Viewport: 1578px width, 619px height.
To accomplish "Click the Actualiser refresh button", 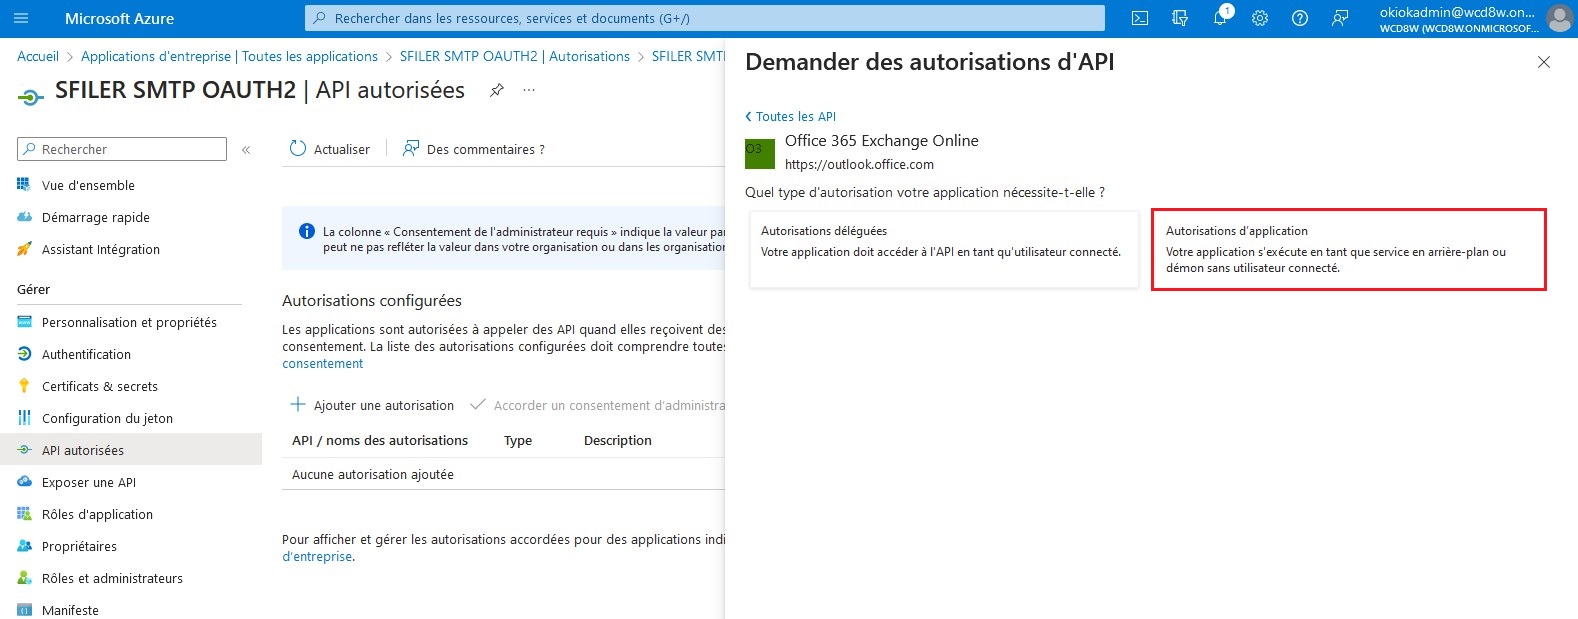I will click(x=329, y=149).
